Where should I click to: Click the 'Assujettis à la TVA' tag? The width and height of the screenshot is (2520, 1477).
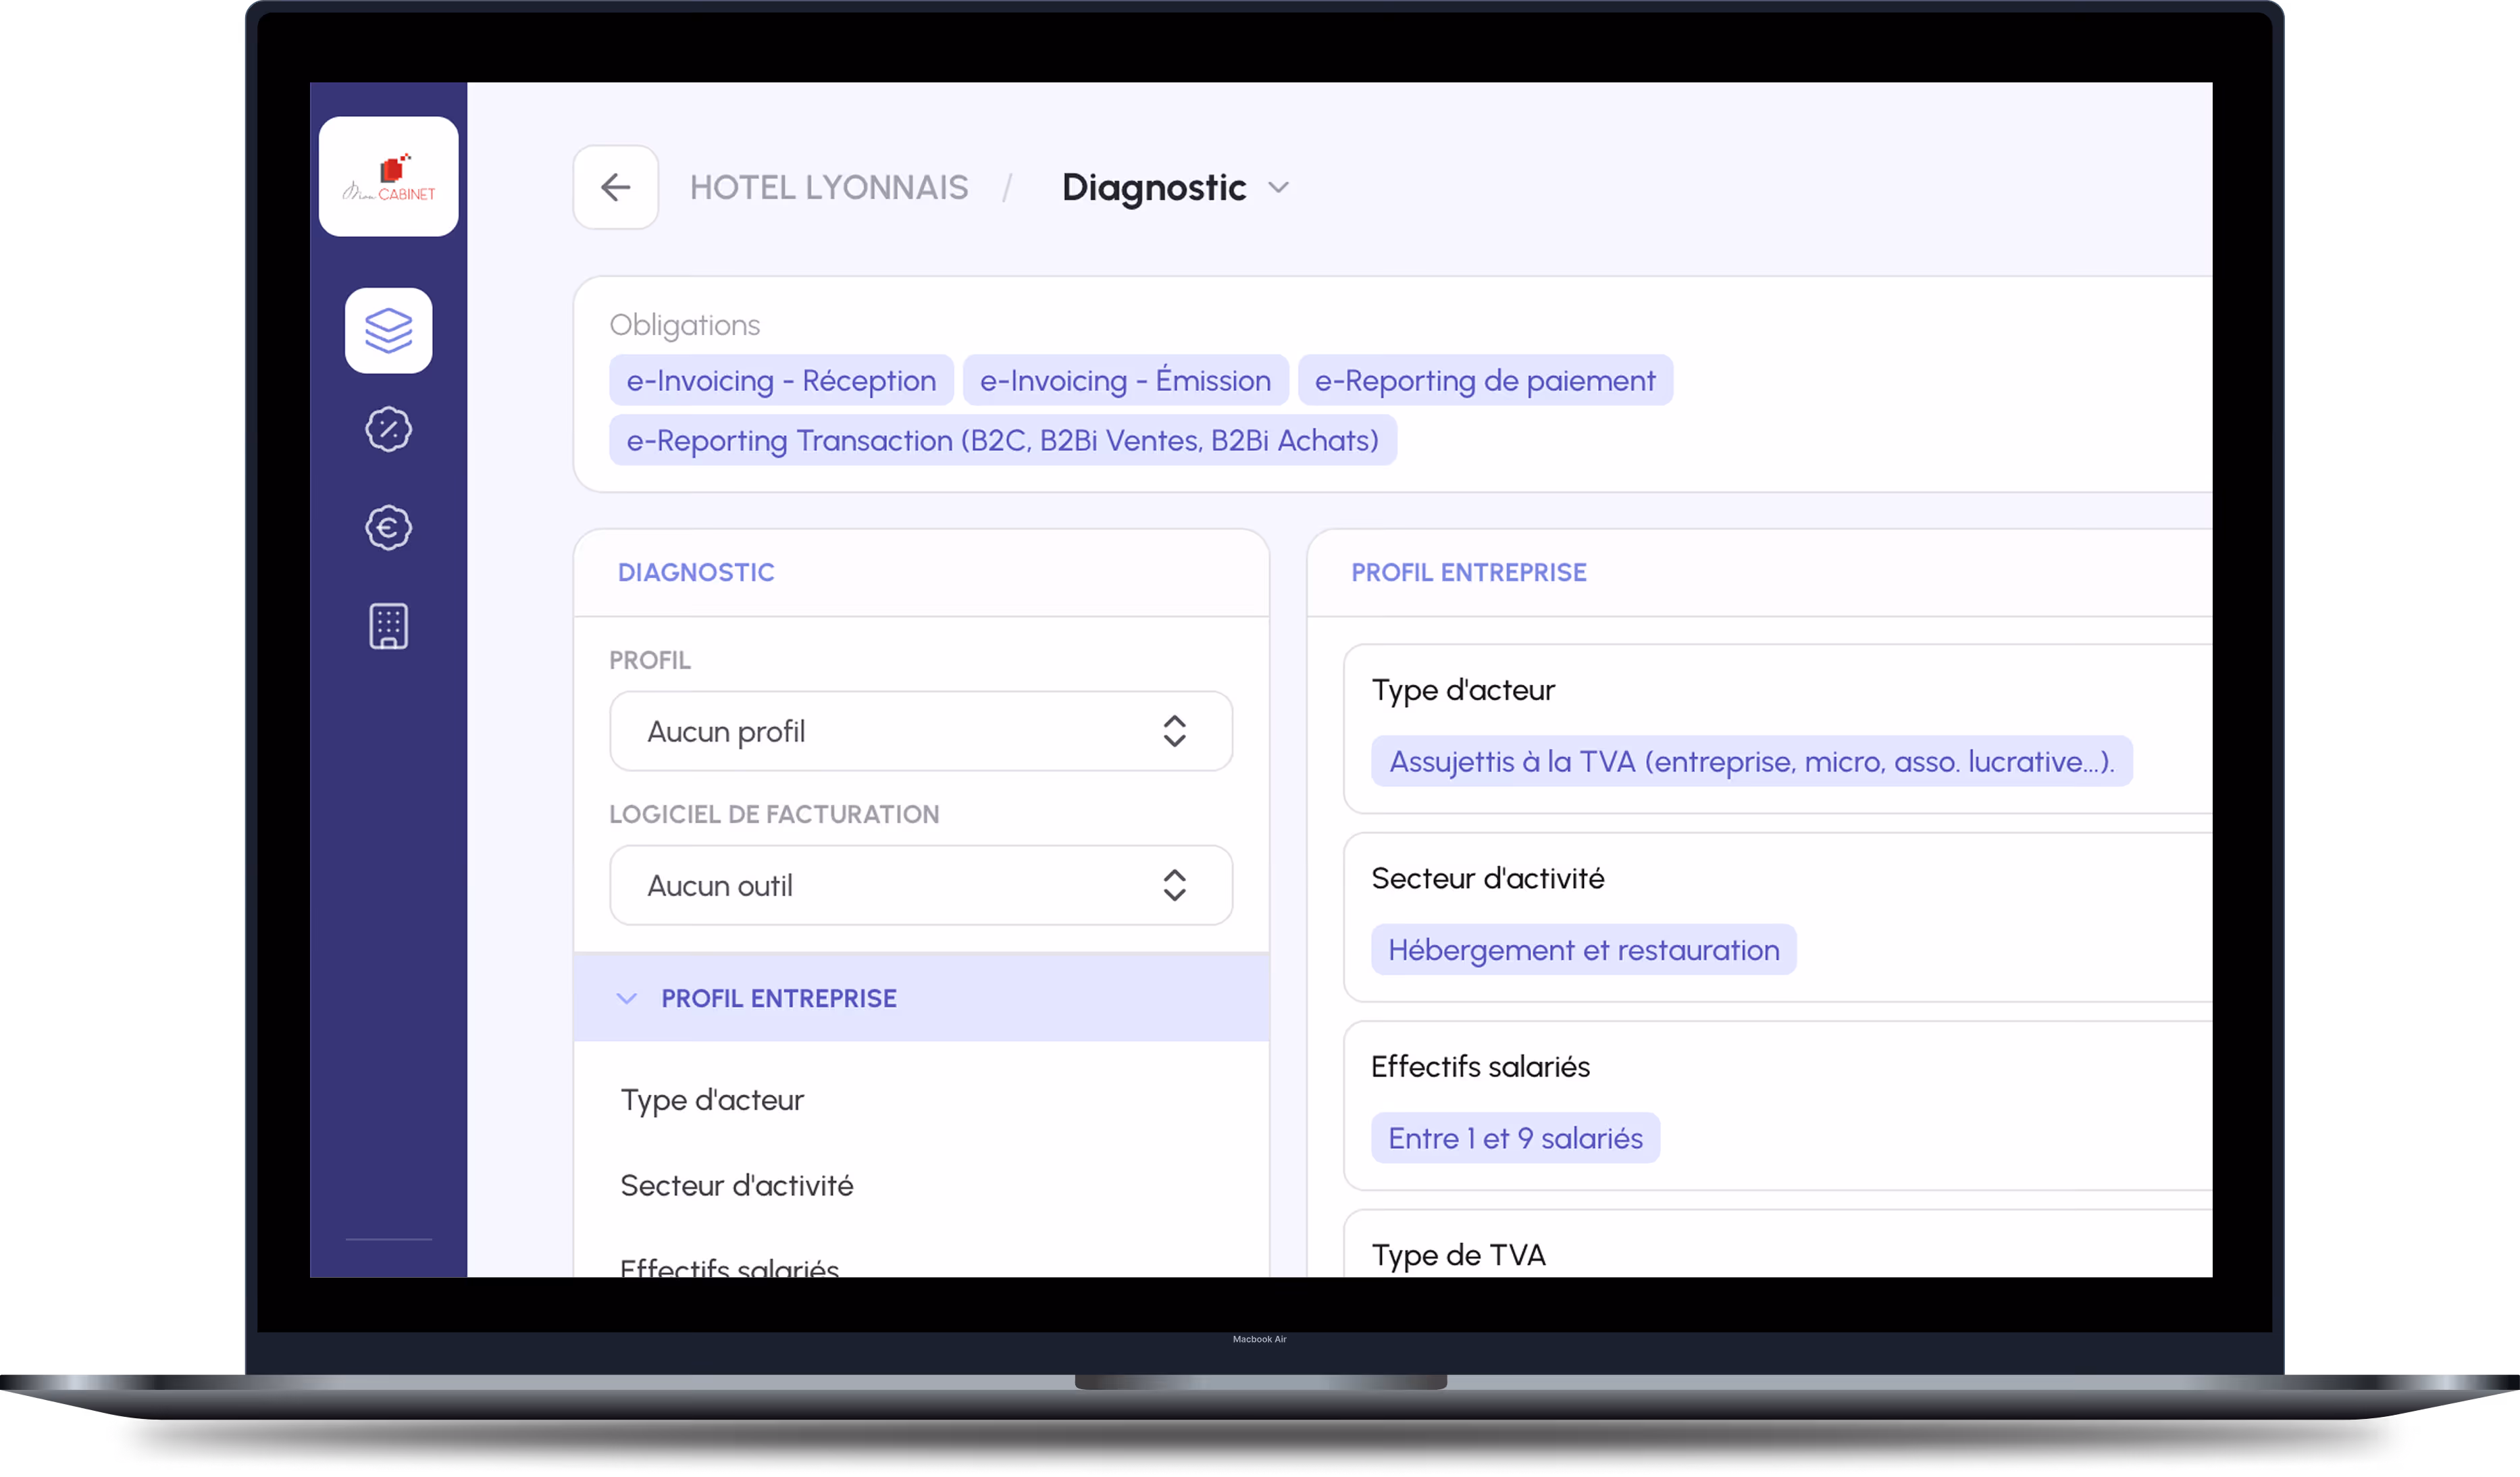coord(1752,761)
